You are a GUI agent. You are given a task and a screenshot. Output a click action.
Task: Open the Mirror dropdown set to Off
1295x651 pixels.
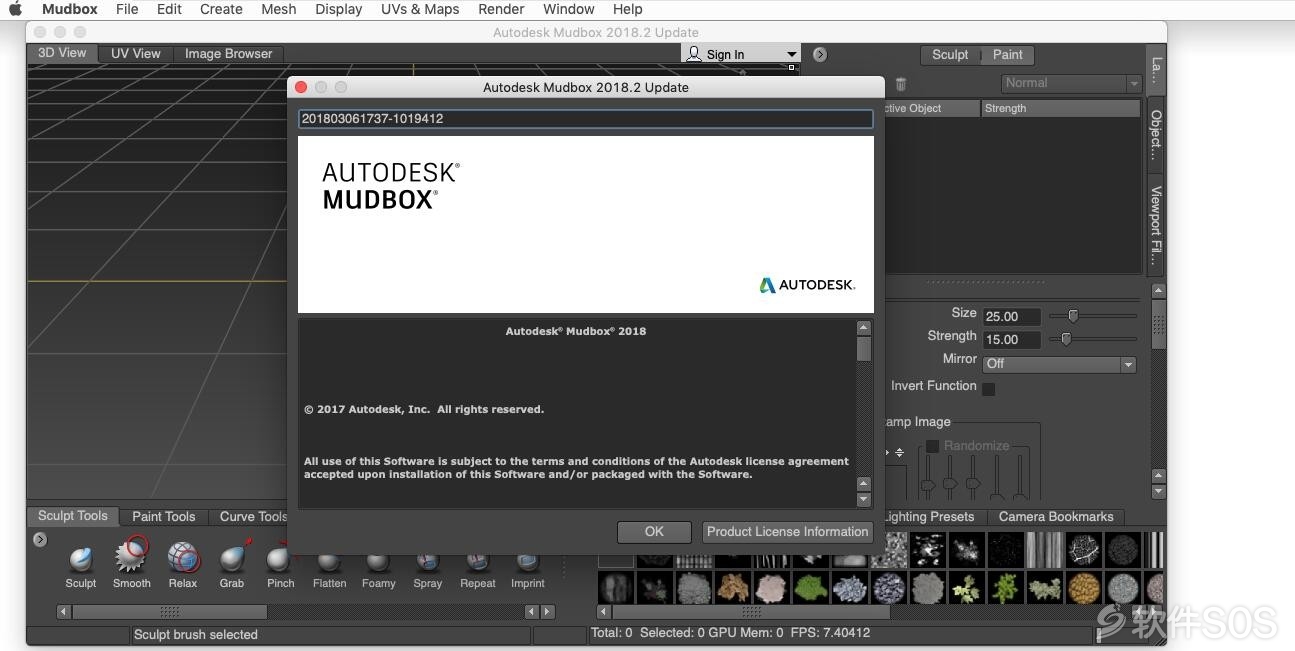click(1059, 364)
